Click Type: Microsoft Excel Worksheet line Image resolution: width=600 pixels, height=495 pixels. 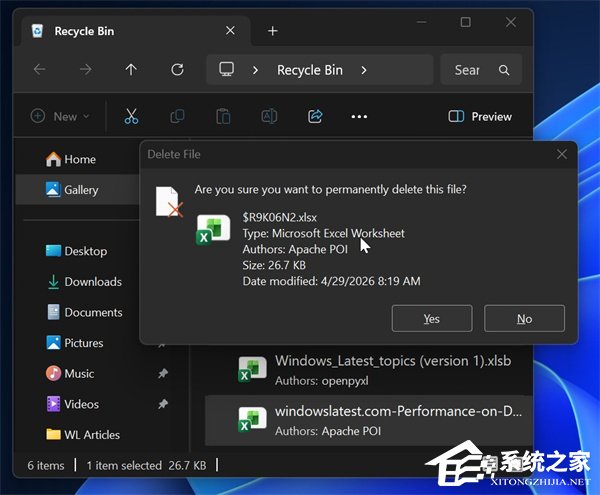click(323, 233)
